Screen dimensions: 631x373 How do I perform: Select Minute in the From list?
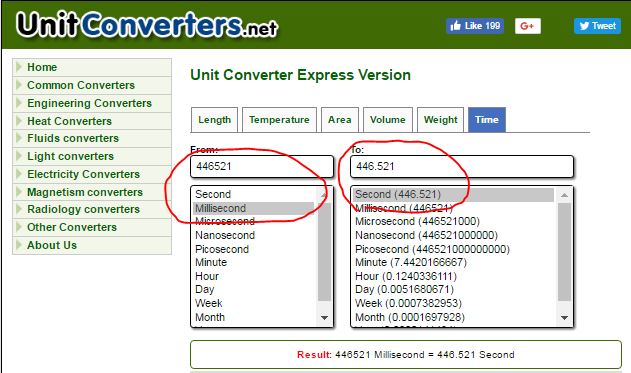[x=254, y=262]
